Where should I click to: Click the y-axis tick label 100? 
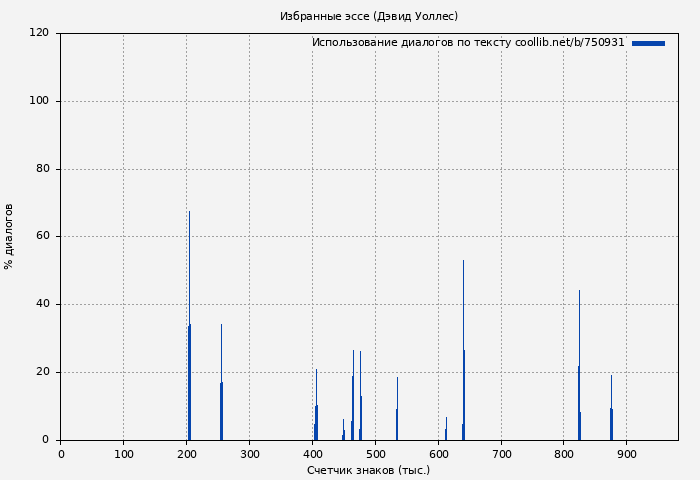(x=39, y=101)
